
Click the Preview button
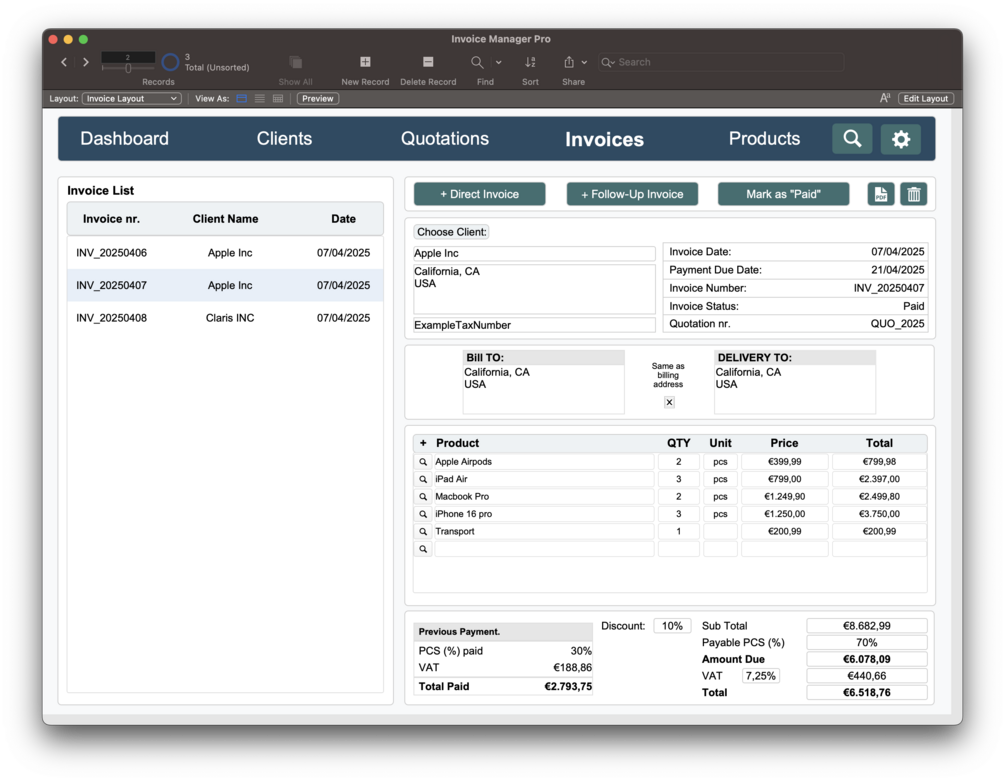[318, 99]
